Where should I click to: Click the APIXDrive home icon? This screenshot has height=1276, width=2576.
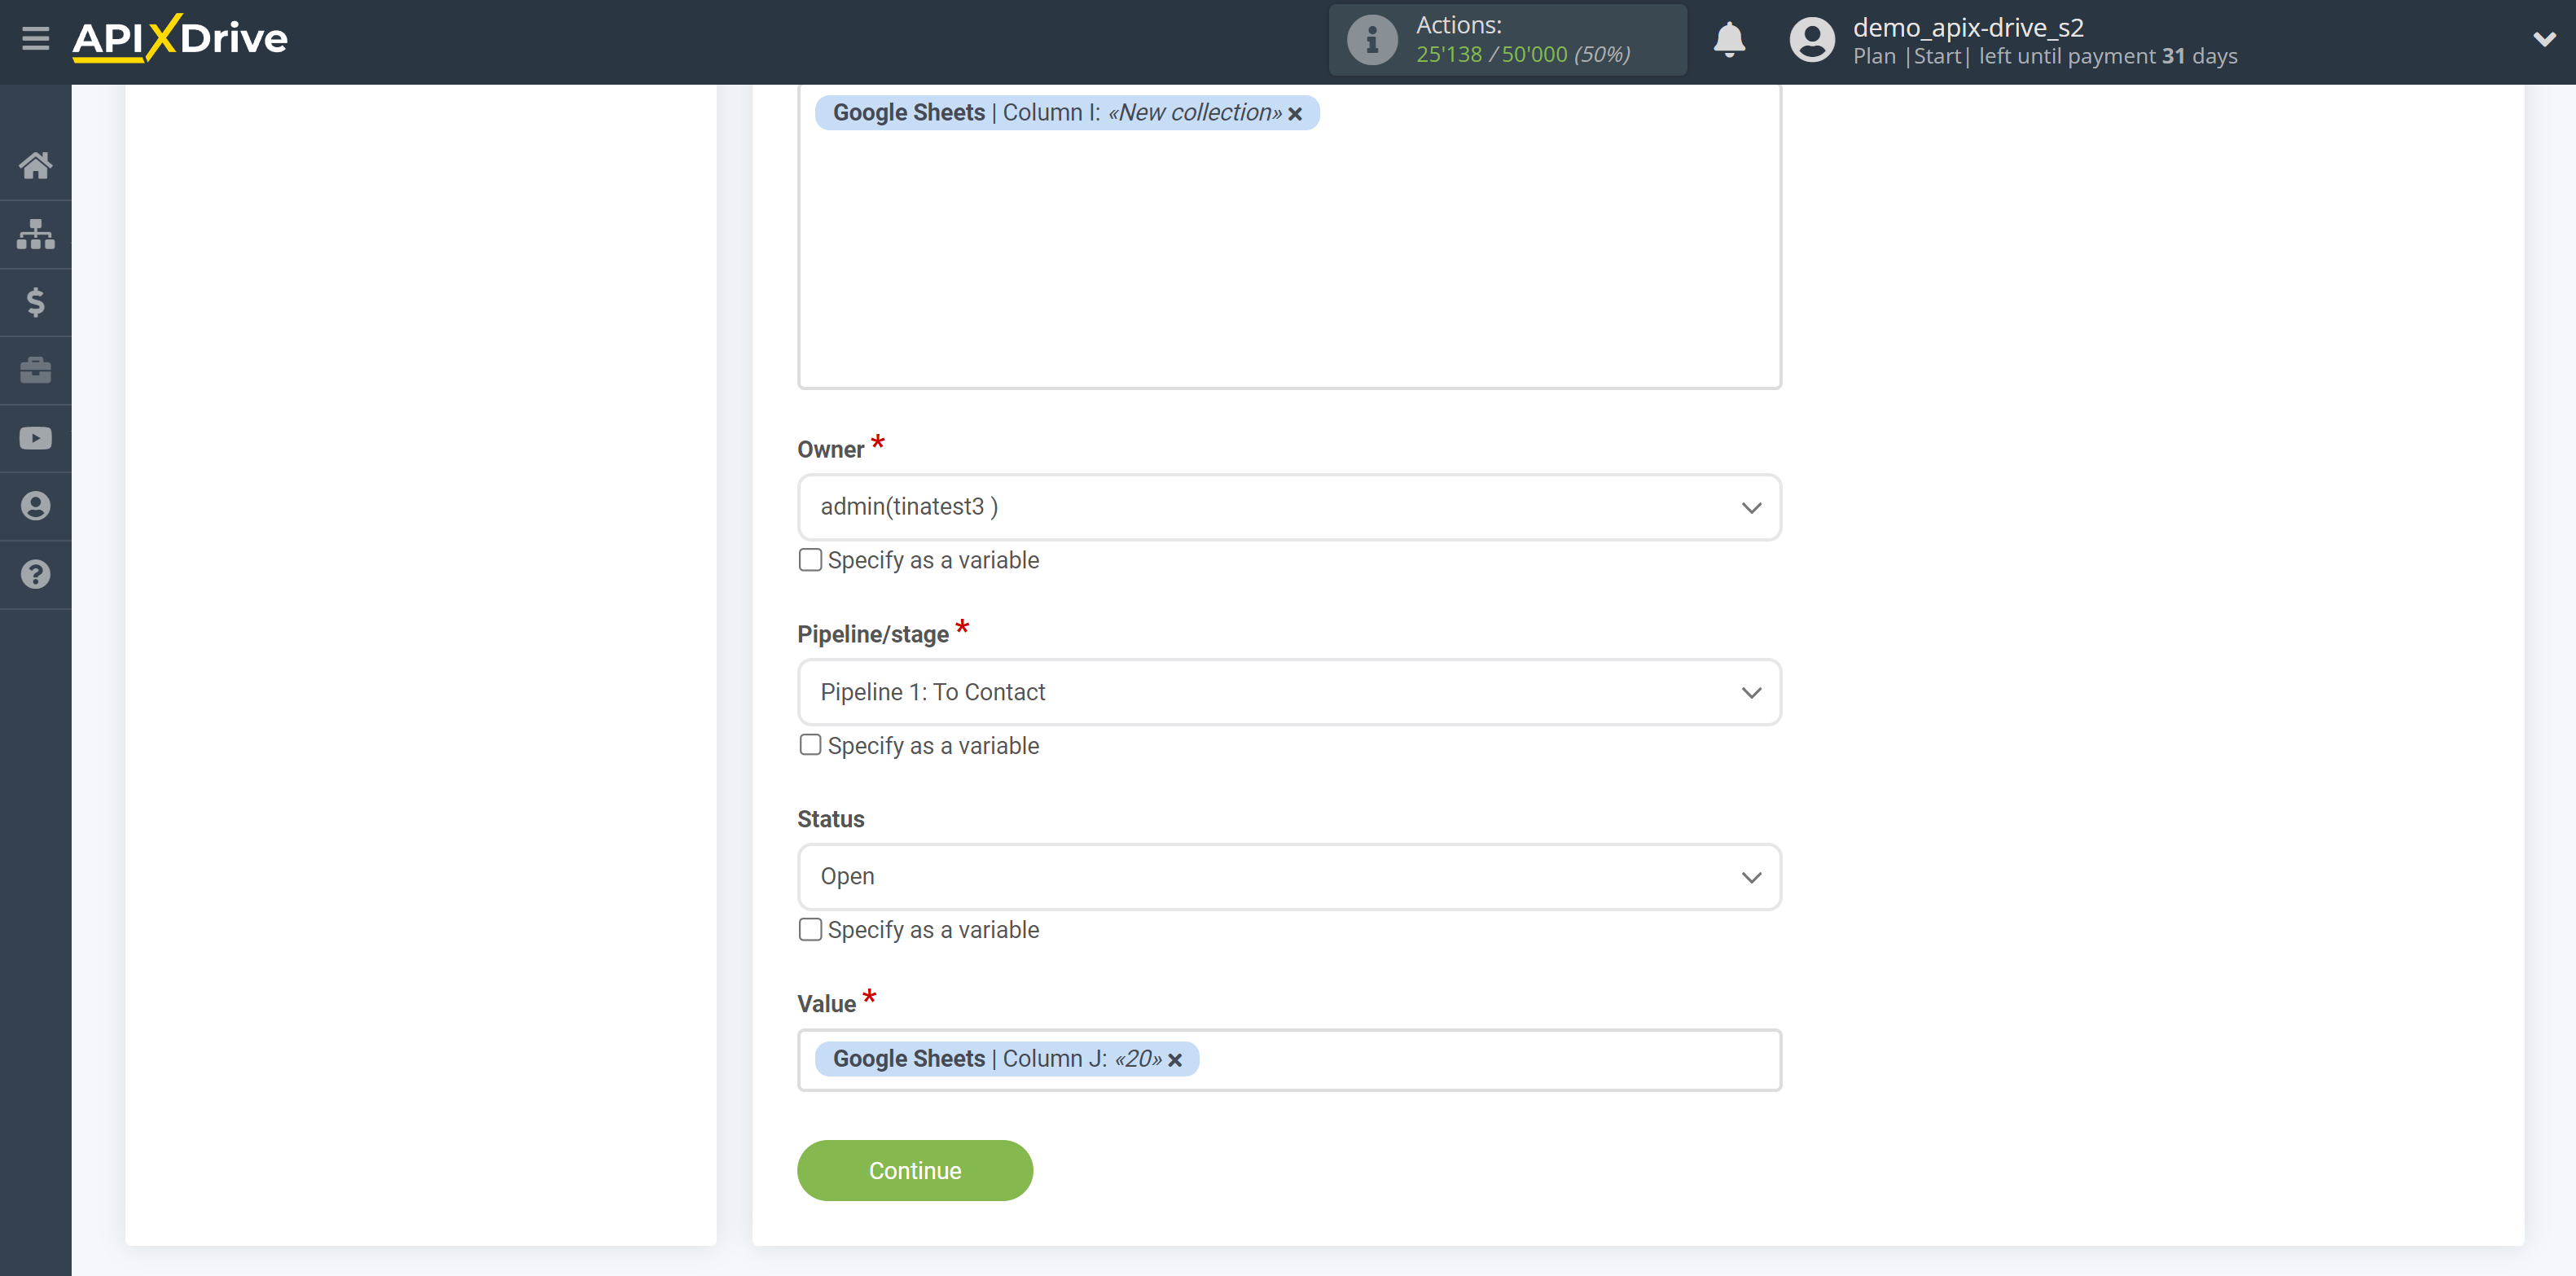(x=34, y=163)
